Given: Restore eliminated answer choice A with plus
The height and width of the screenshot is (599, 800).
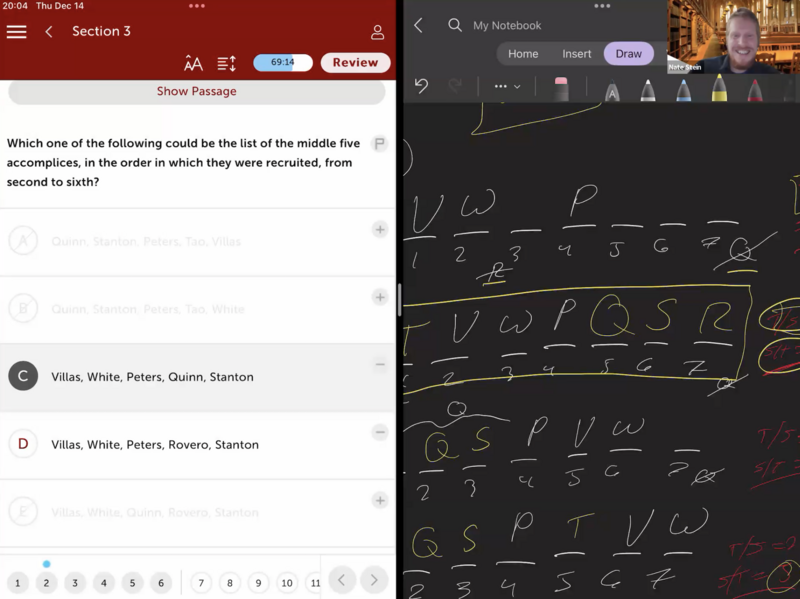Looking at the screenshot, I should pyautogui.click(x=380, y=230).
